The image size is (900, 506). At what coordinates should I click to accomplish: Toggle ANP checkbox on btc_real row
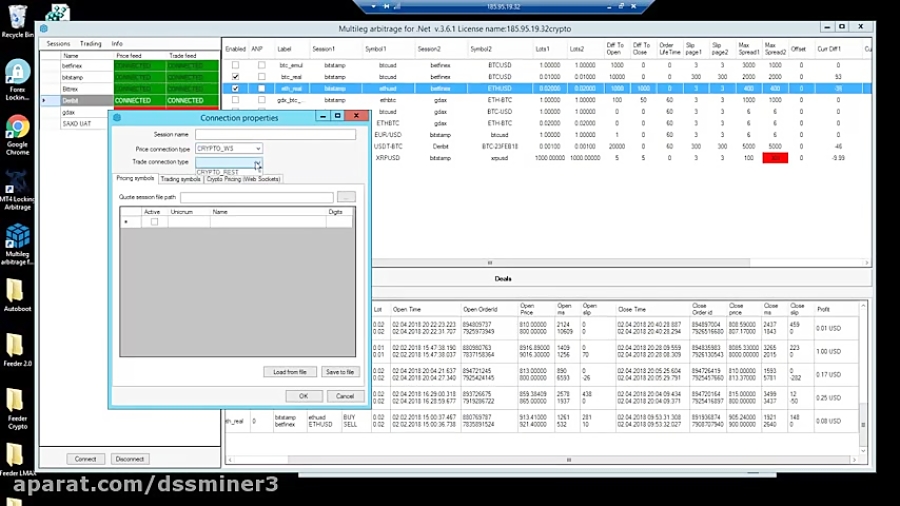262,77
